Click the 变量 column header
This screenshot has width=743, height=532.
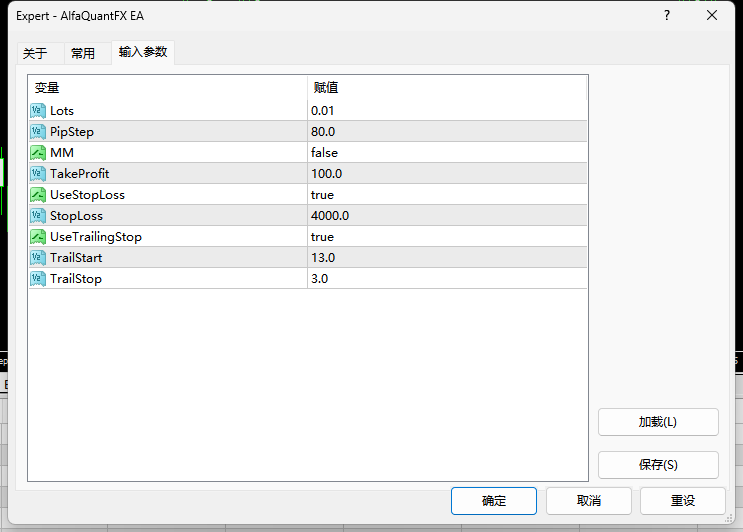pos(168,88)
